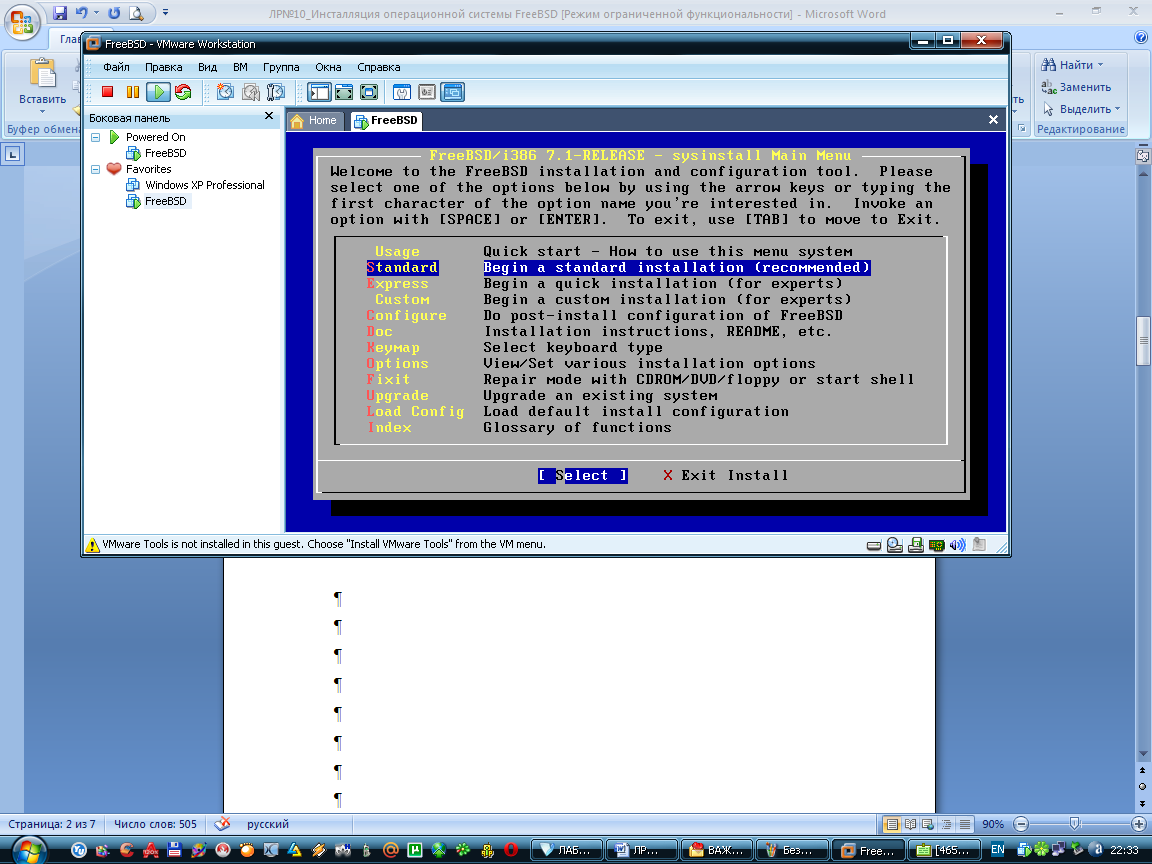Click Вставить paste icon in Word
This screenshot has width=1152, height=864.
(x=43, y=73)
